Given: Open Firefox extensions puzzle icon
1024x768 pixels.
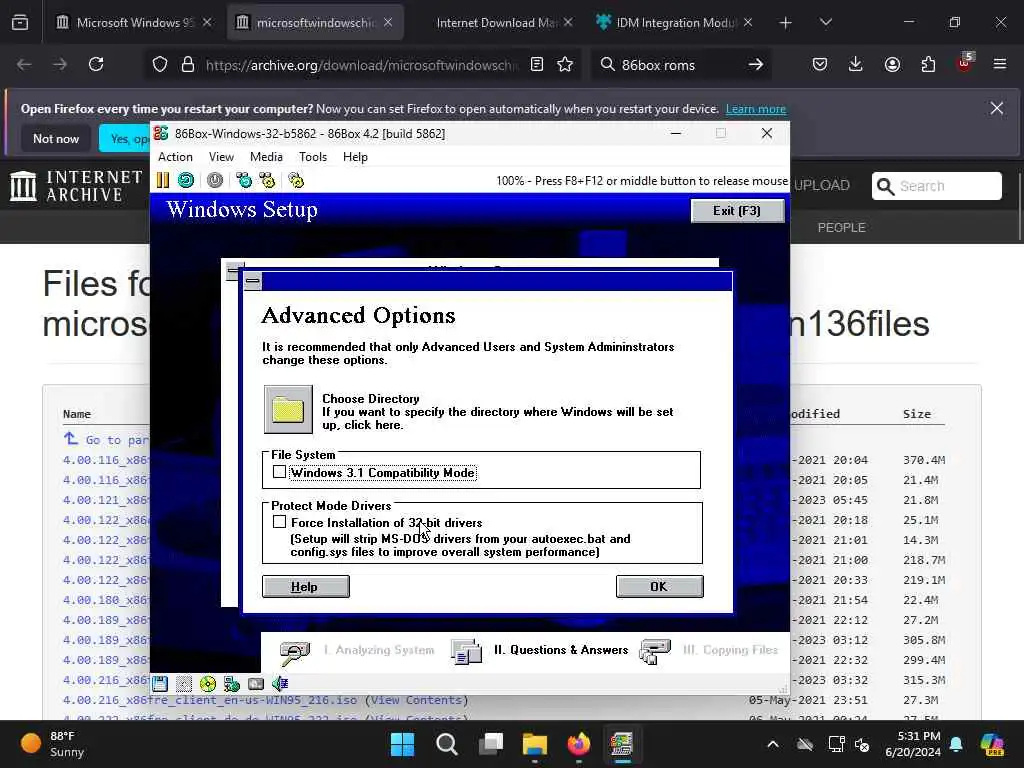Looking at the screenshot, I should [x=928, y=64].
